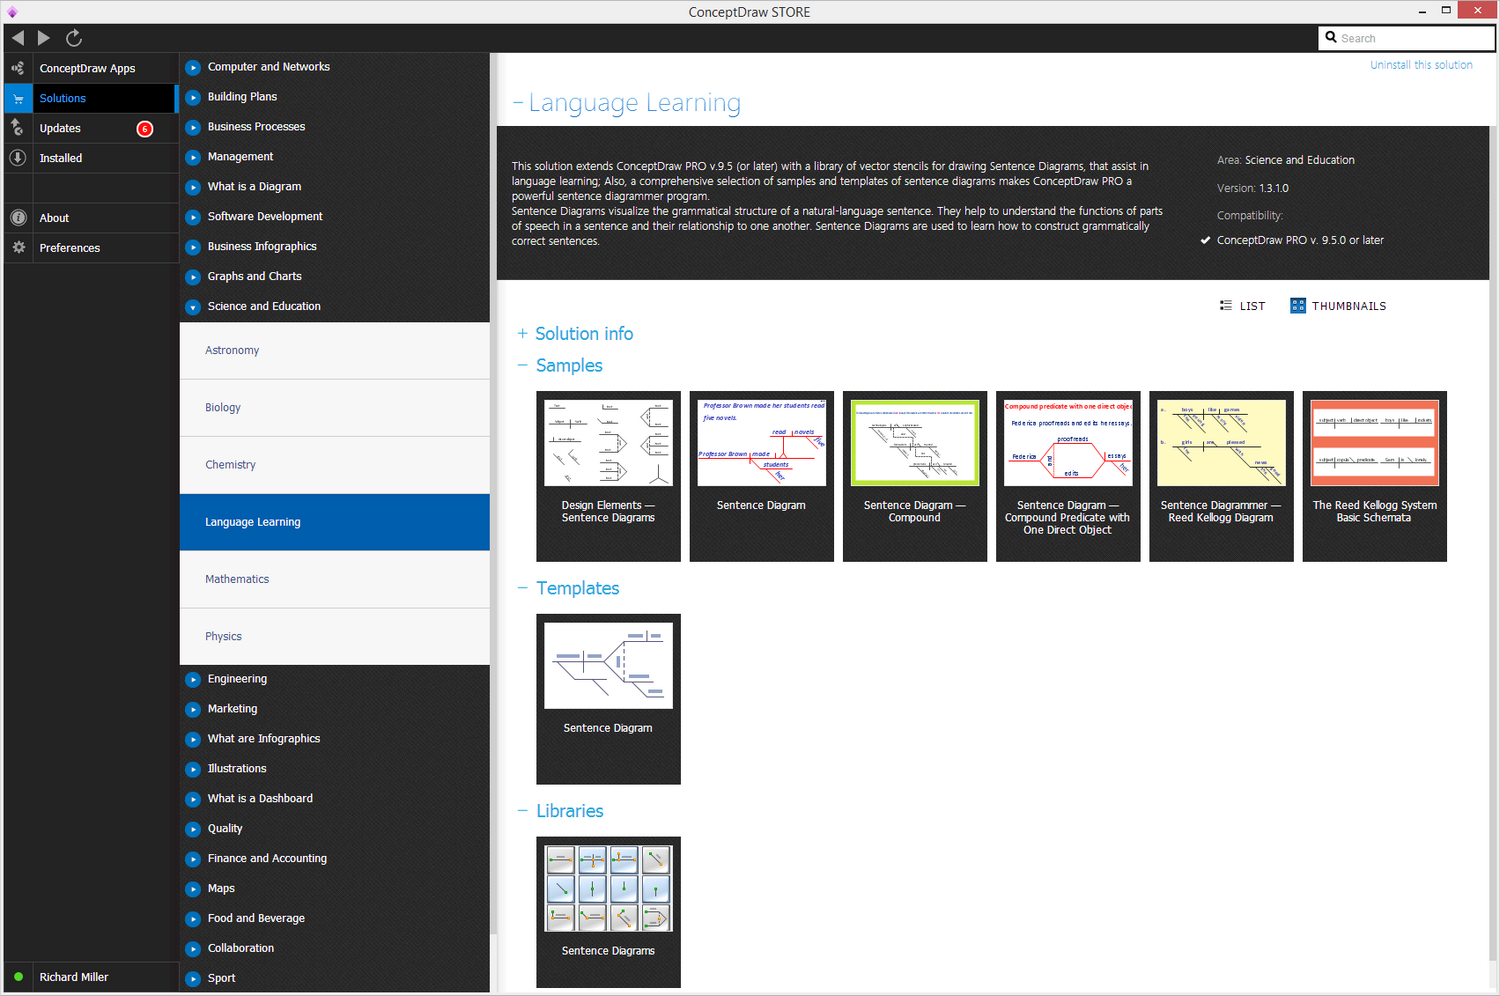1500x996 pixels.
Task: Expand Finance and Accounting category
Action: pos(193,859)
